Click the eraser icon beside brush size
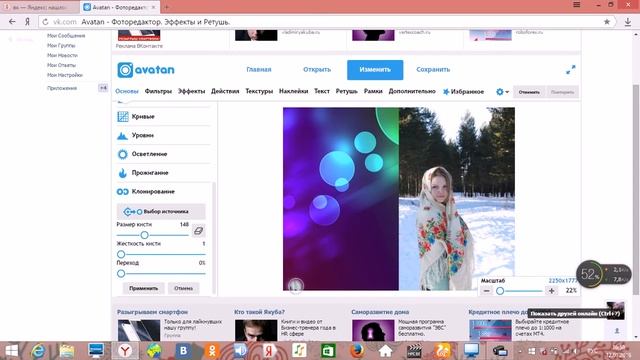This screenshot has height=360, width=640. click(x=198, y=231)
